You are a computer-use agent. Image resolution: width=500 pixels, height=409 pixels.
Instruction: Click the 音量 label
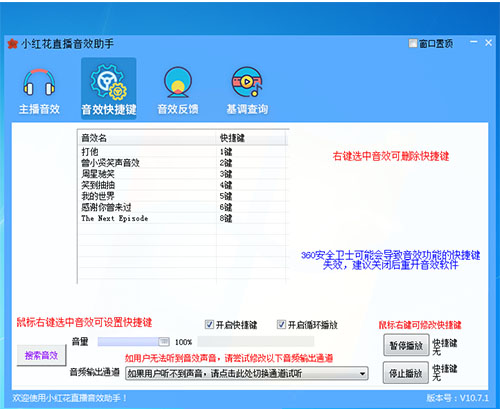80,342
